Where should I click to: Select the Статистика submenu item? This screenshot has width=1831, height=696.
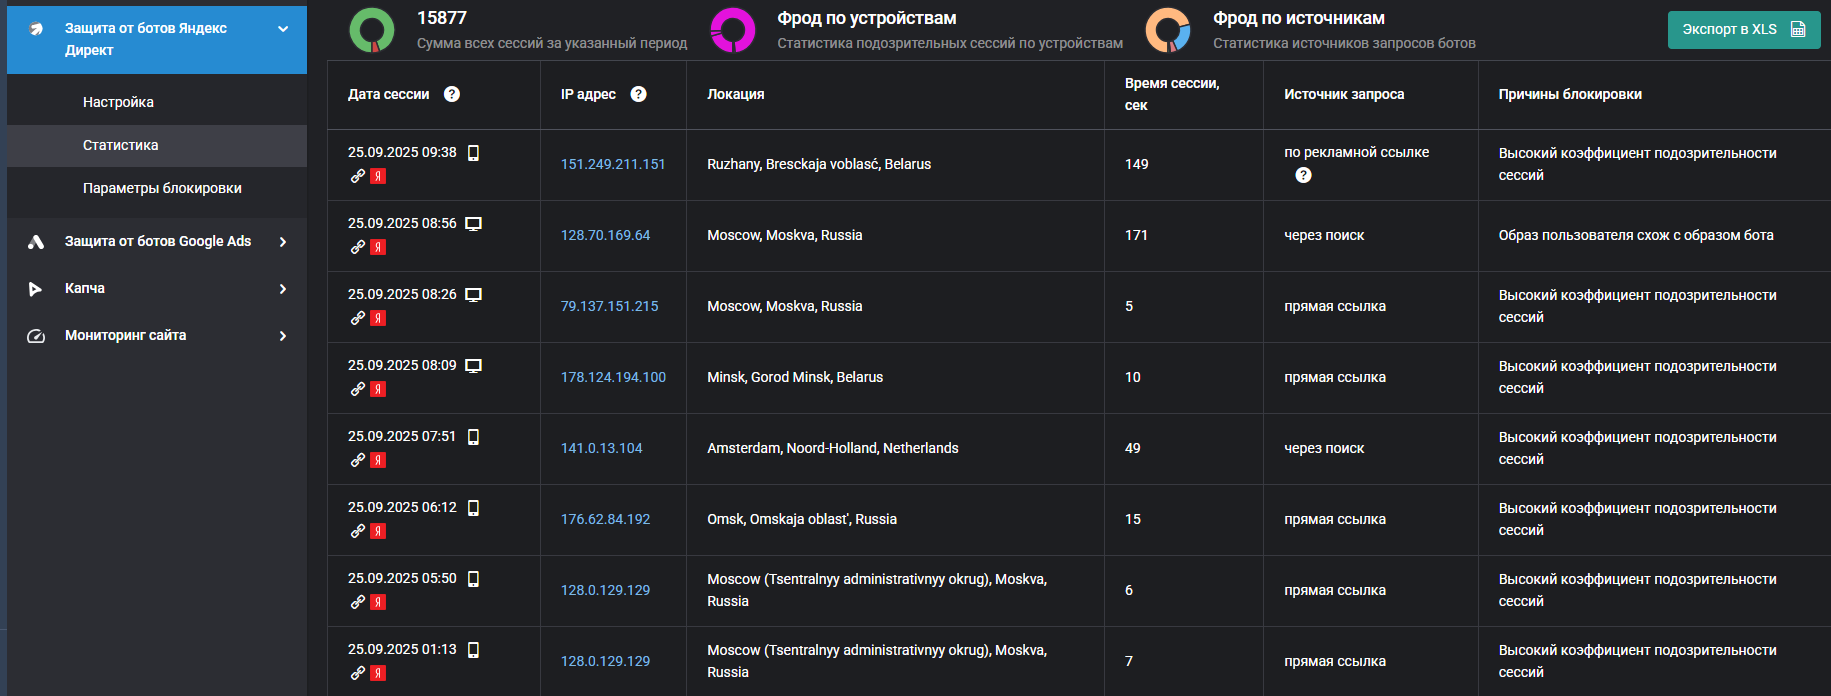coord(120,145)
